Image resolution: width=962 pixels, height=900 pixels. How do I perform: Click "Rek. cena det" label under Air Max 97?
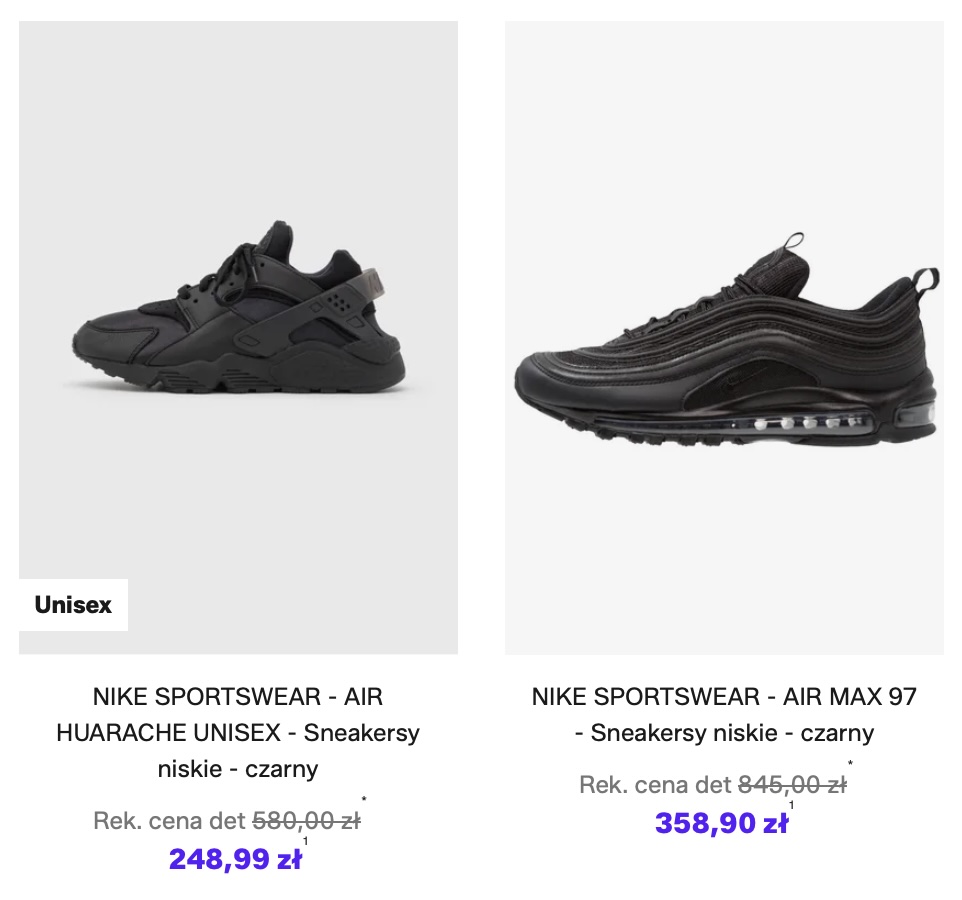tap(655, 785)
